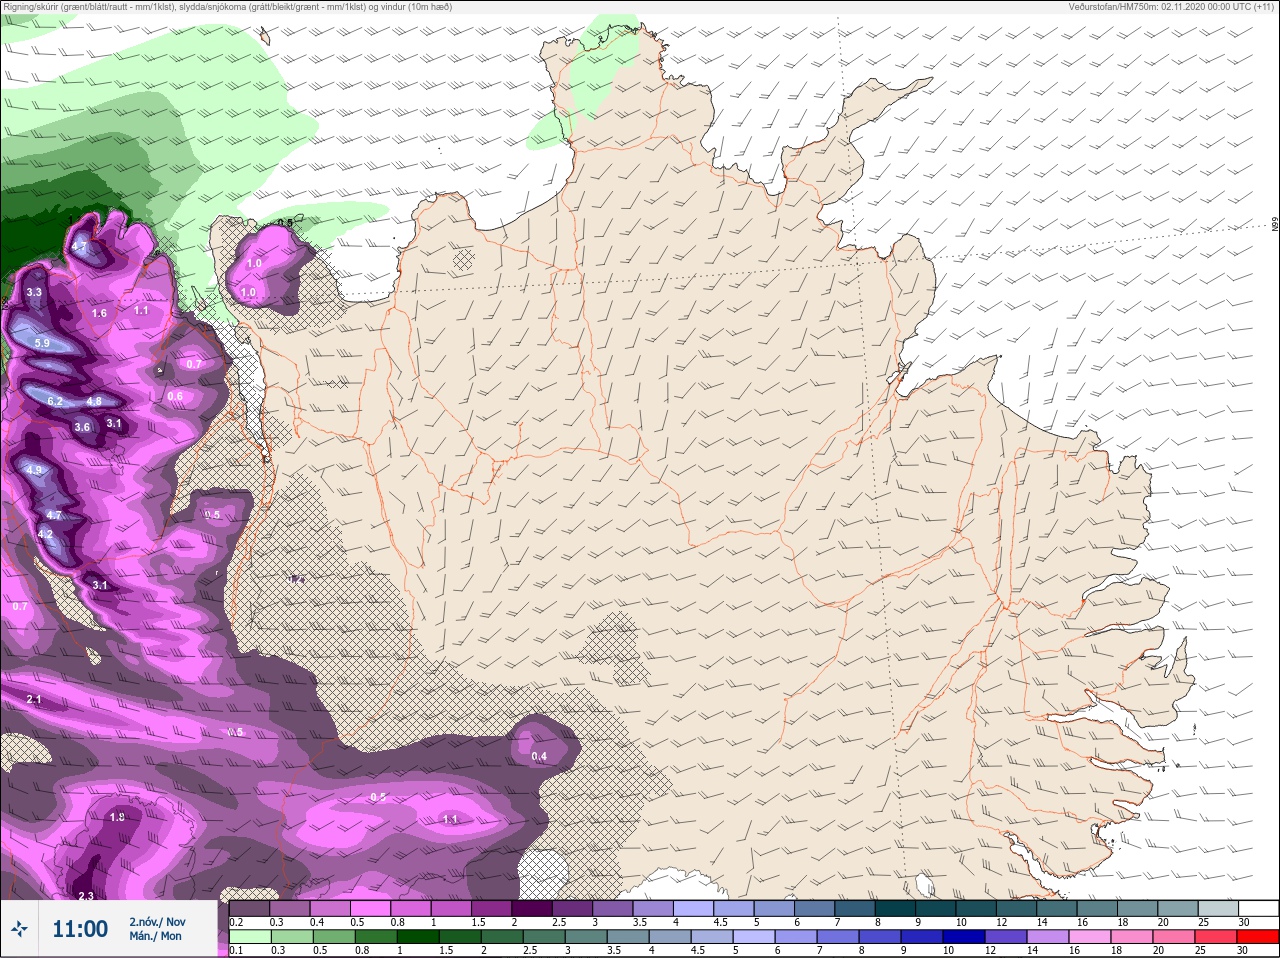Click the 4.8 precipitation value on the map
The image size is (1280, 958).
[94, 402]
